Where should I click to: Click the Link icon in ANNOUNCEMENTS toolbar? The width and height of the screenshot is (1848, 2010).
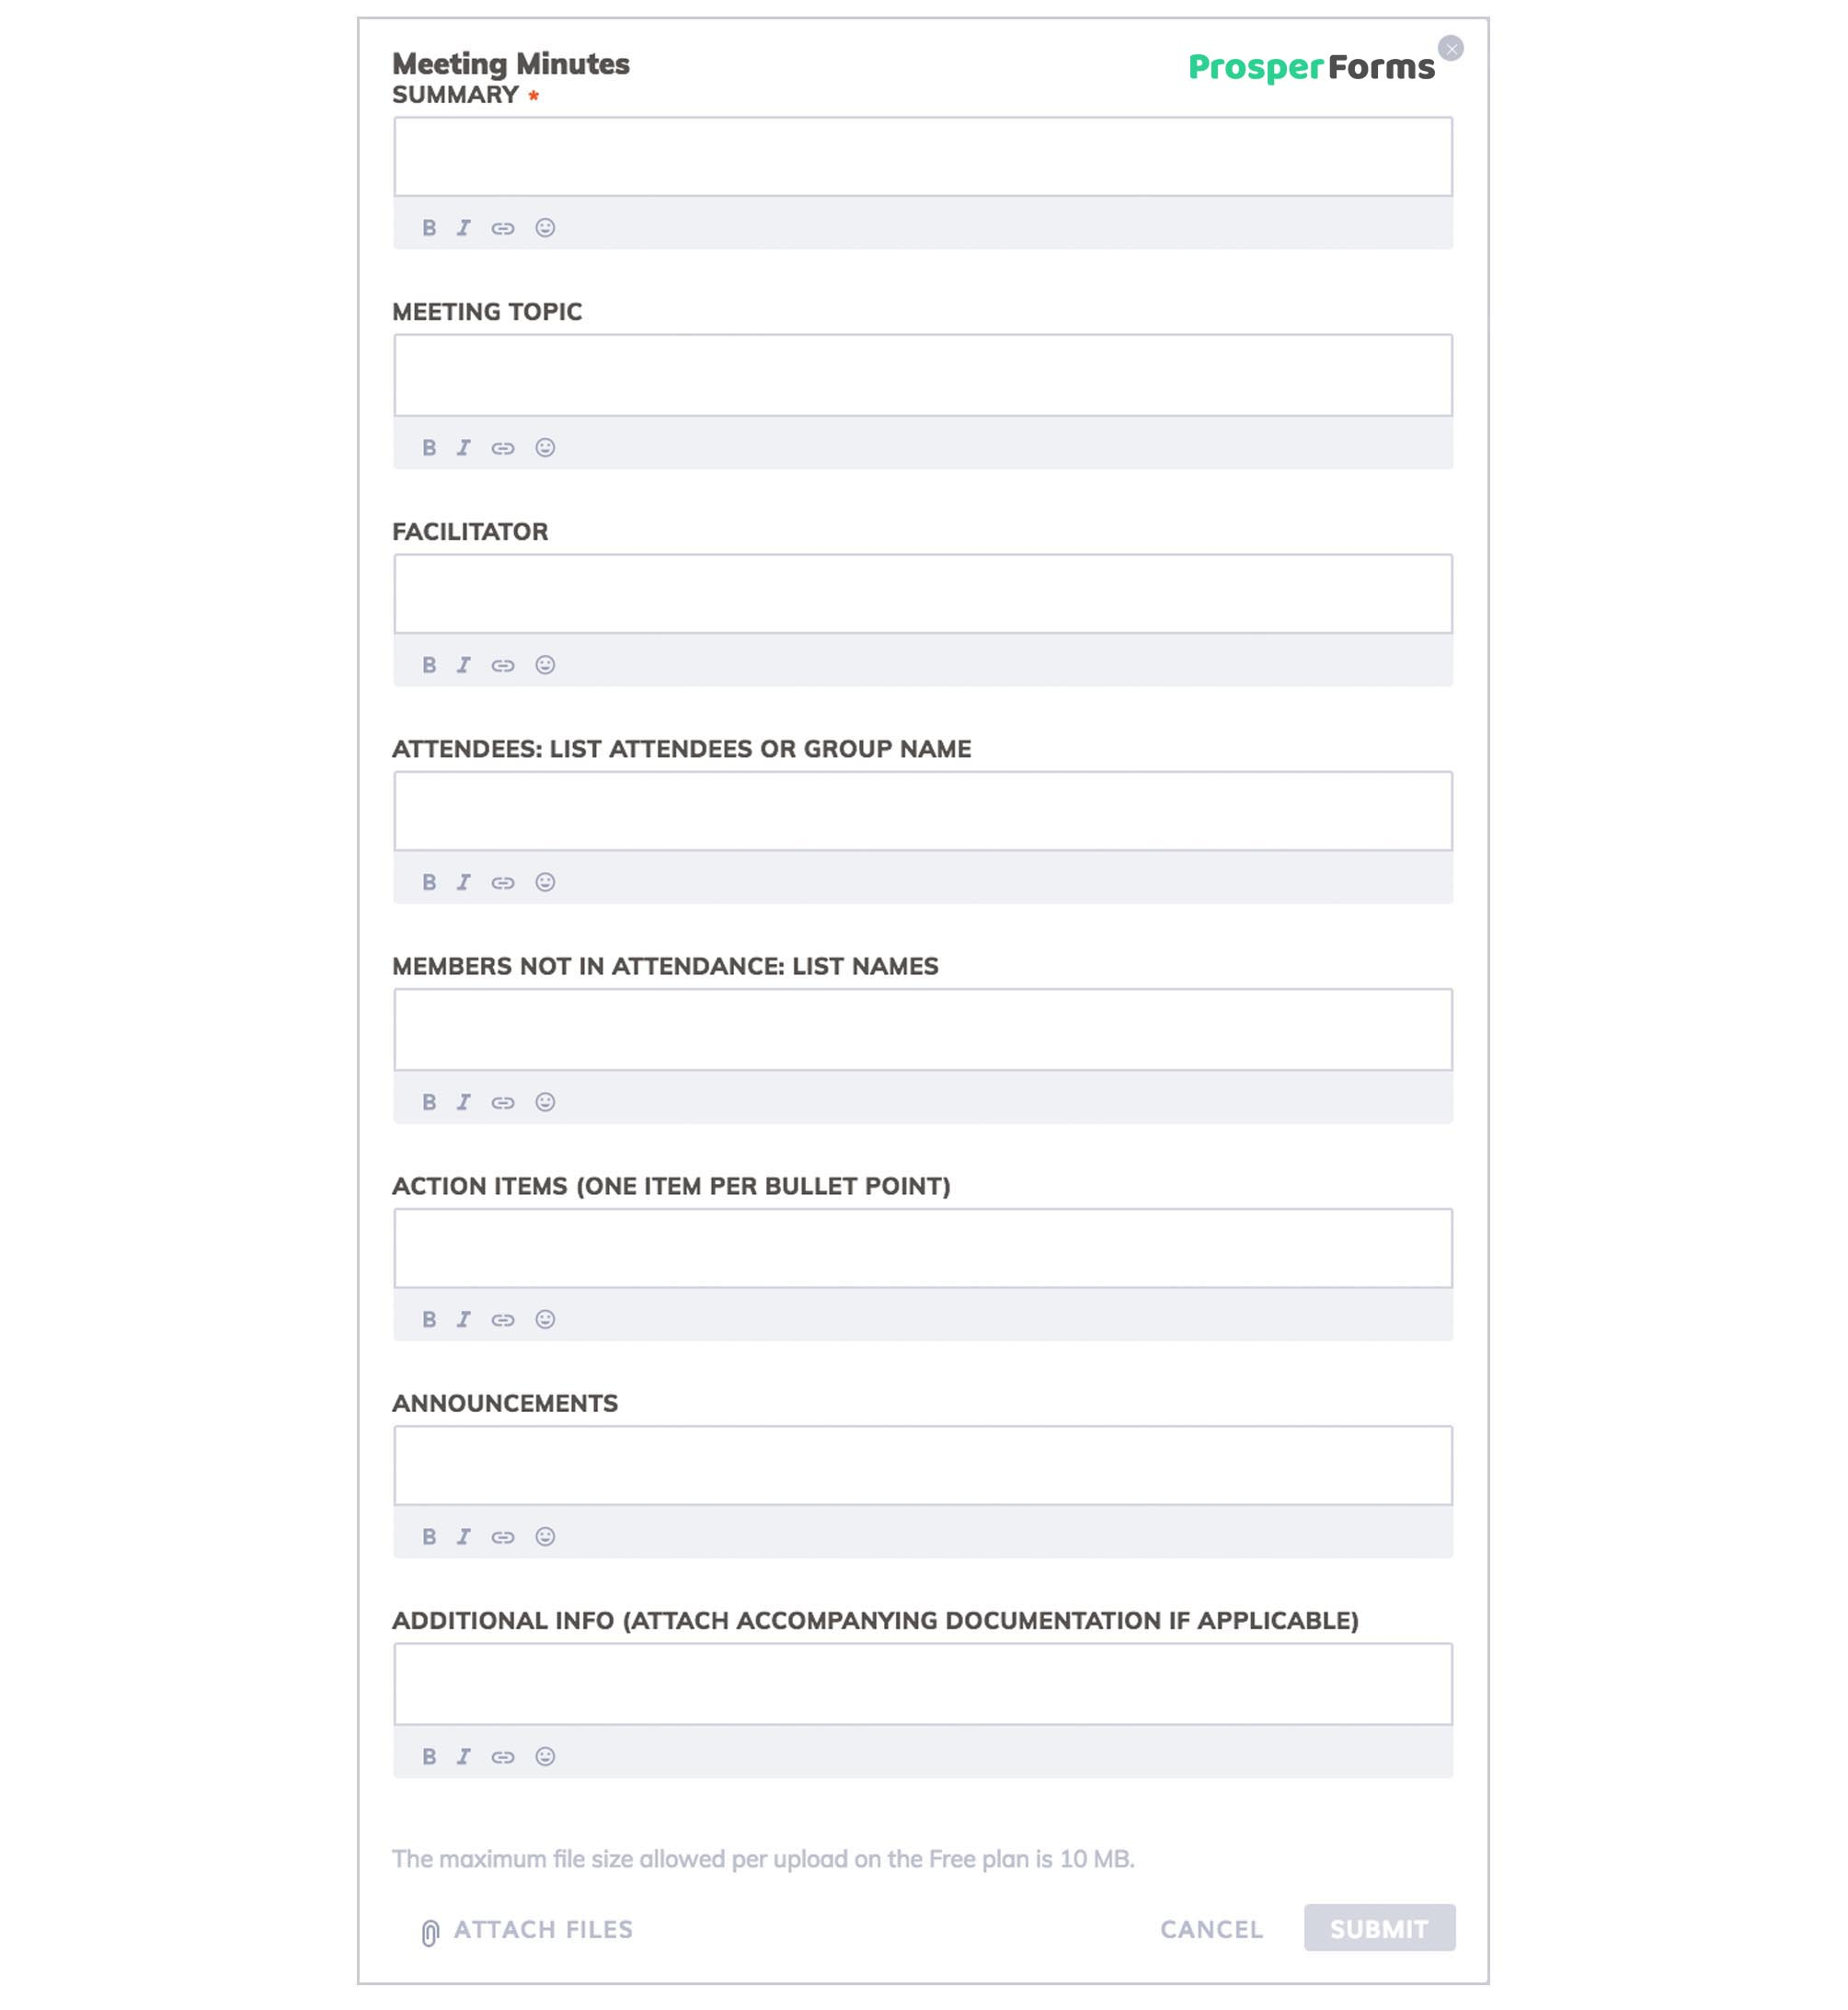[504, 1535]
